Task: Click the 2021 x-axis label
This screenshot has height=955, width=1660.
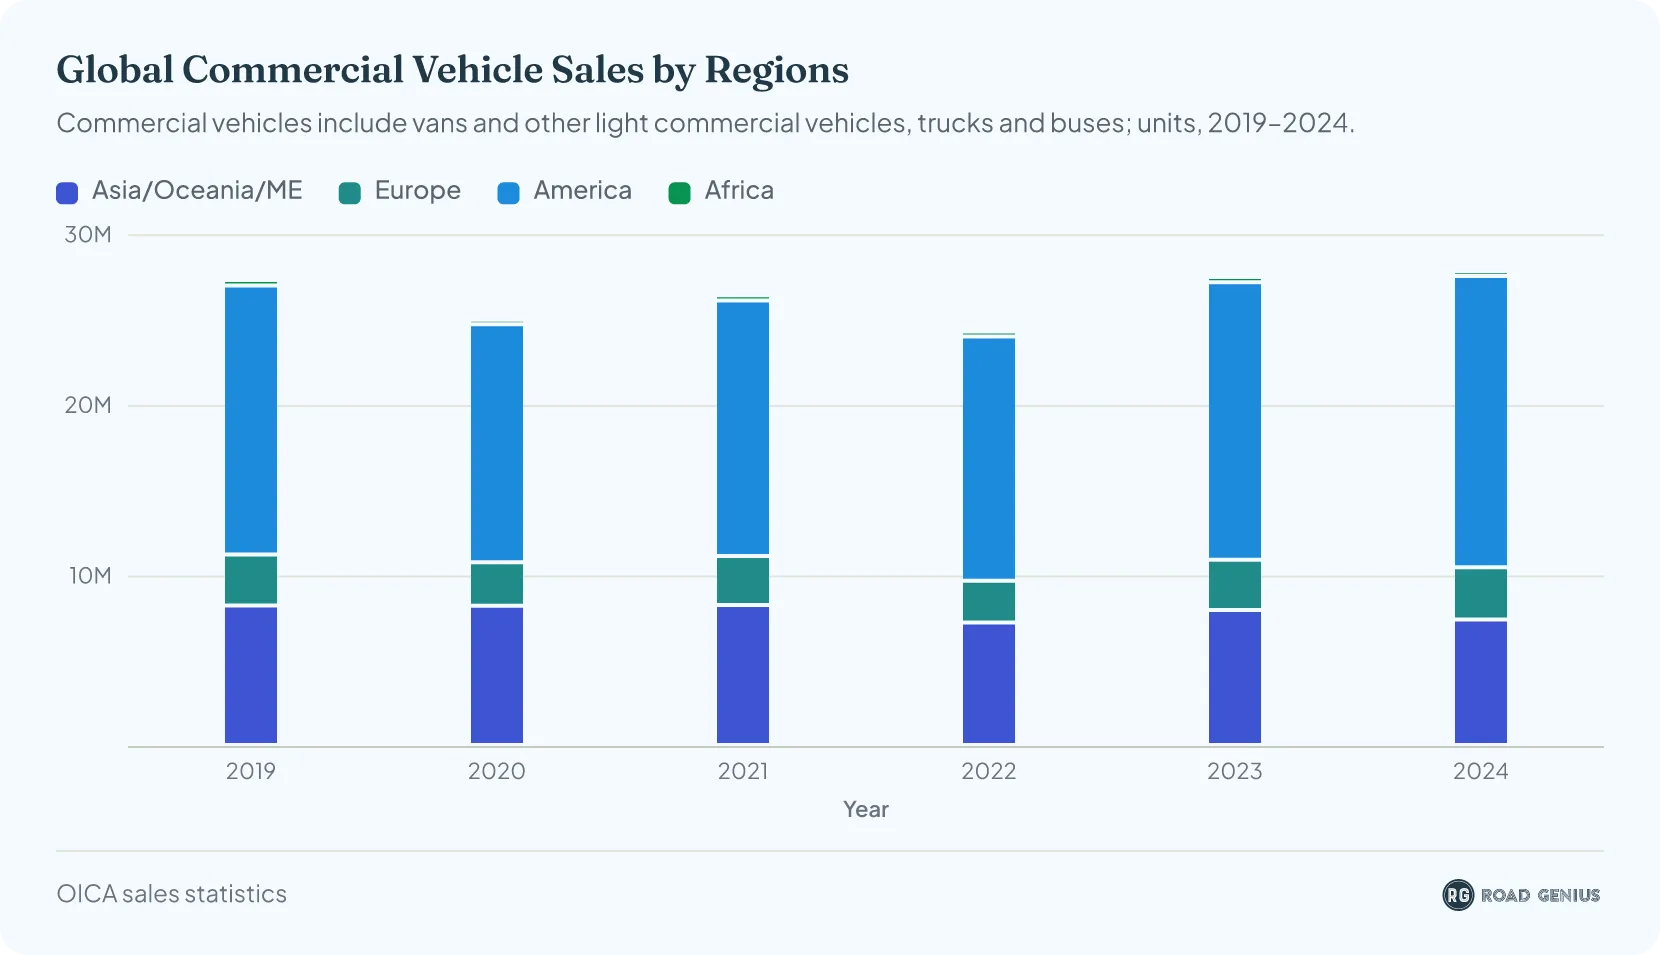Action: click(743, 771)
